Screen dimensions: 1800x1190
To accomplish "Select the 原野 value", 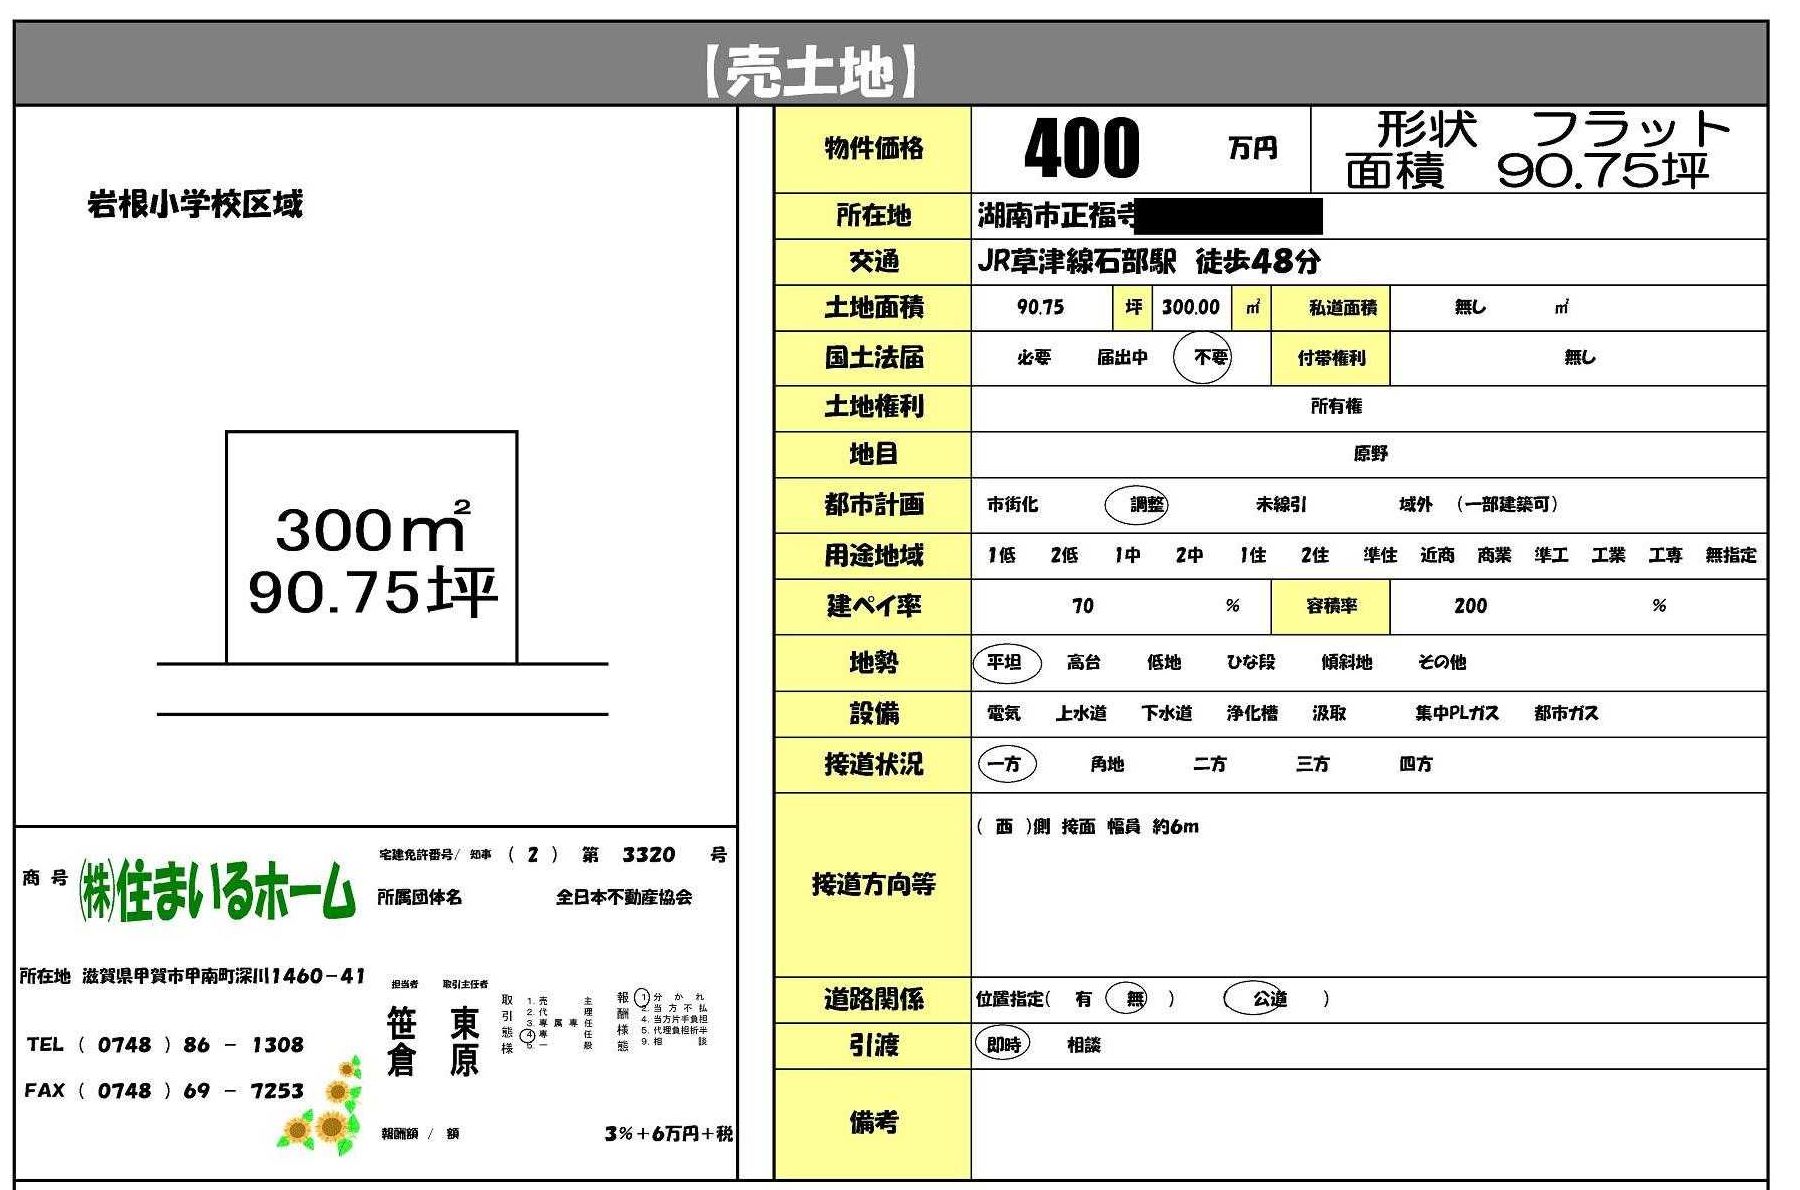I will [x=1370, y=454].
